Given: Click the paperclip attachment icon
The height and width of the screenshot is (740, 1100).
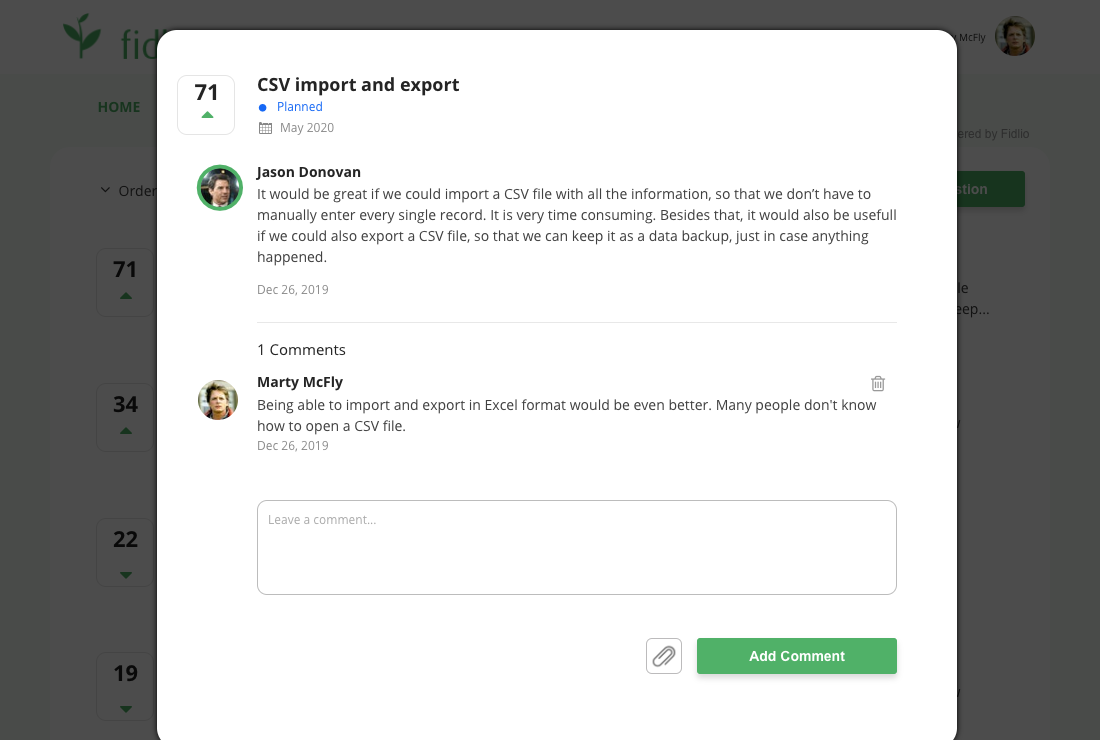Looking at the screenshot, I should point(664,656).
